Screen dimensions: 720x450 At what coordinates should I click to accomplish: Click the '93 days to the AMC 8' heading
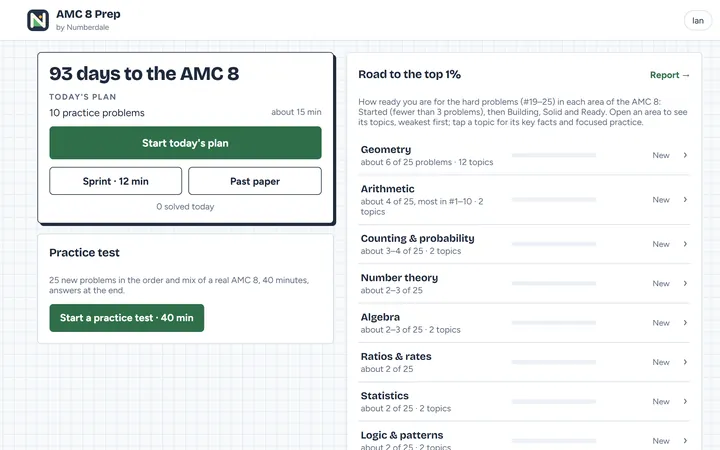click(x=144, y=74)
